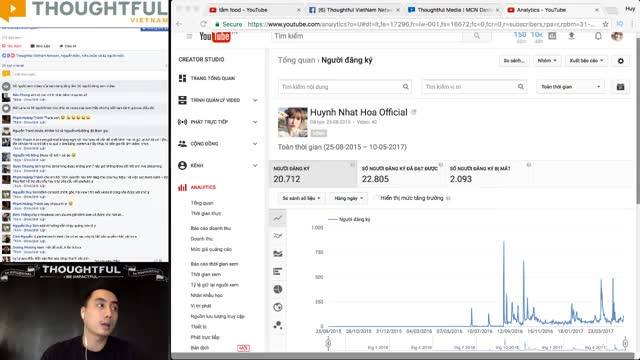Image resolution: width=640 pixels, height=360 pixels.
Task: Click the YouTube upload icon
Action: (571, 36)
